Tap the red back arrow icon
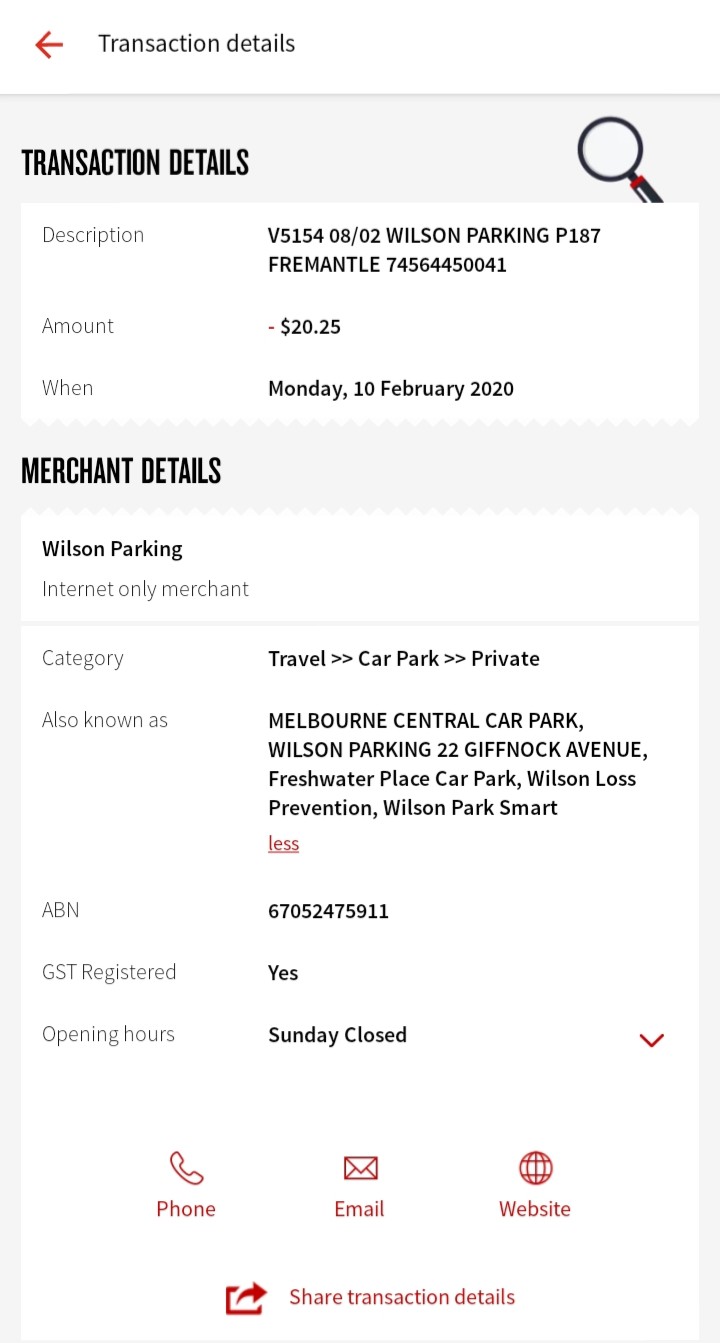 click(x=49, y=44)
